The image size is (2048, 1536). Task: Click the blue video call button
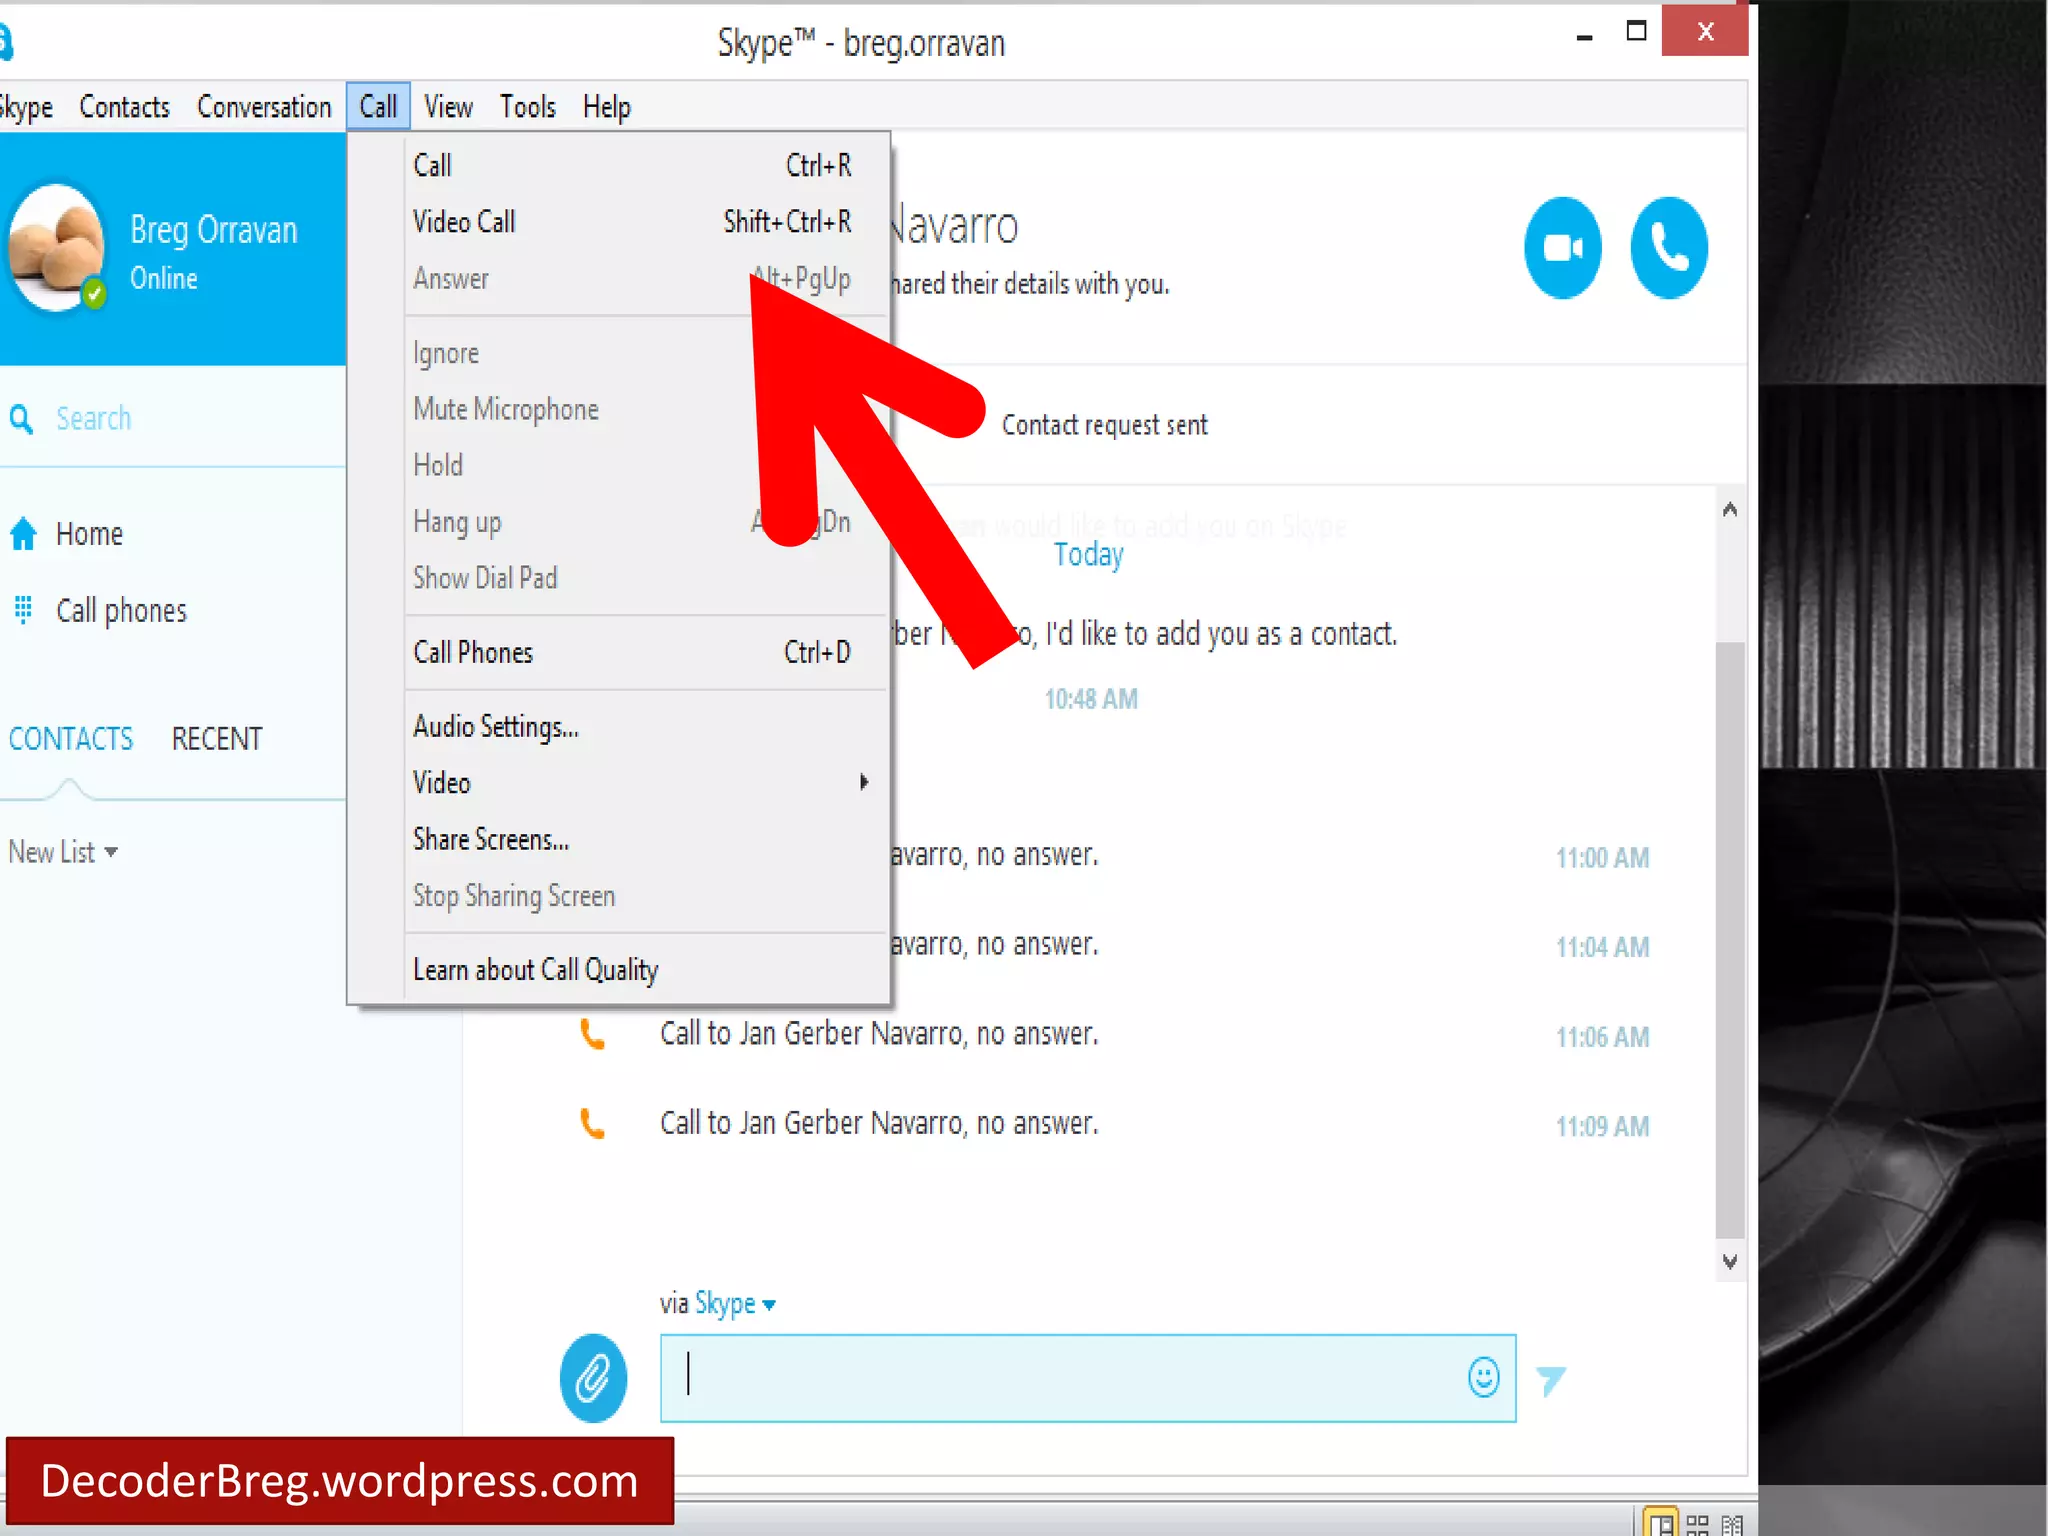[x=1562, y=248]
